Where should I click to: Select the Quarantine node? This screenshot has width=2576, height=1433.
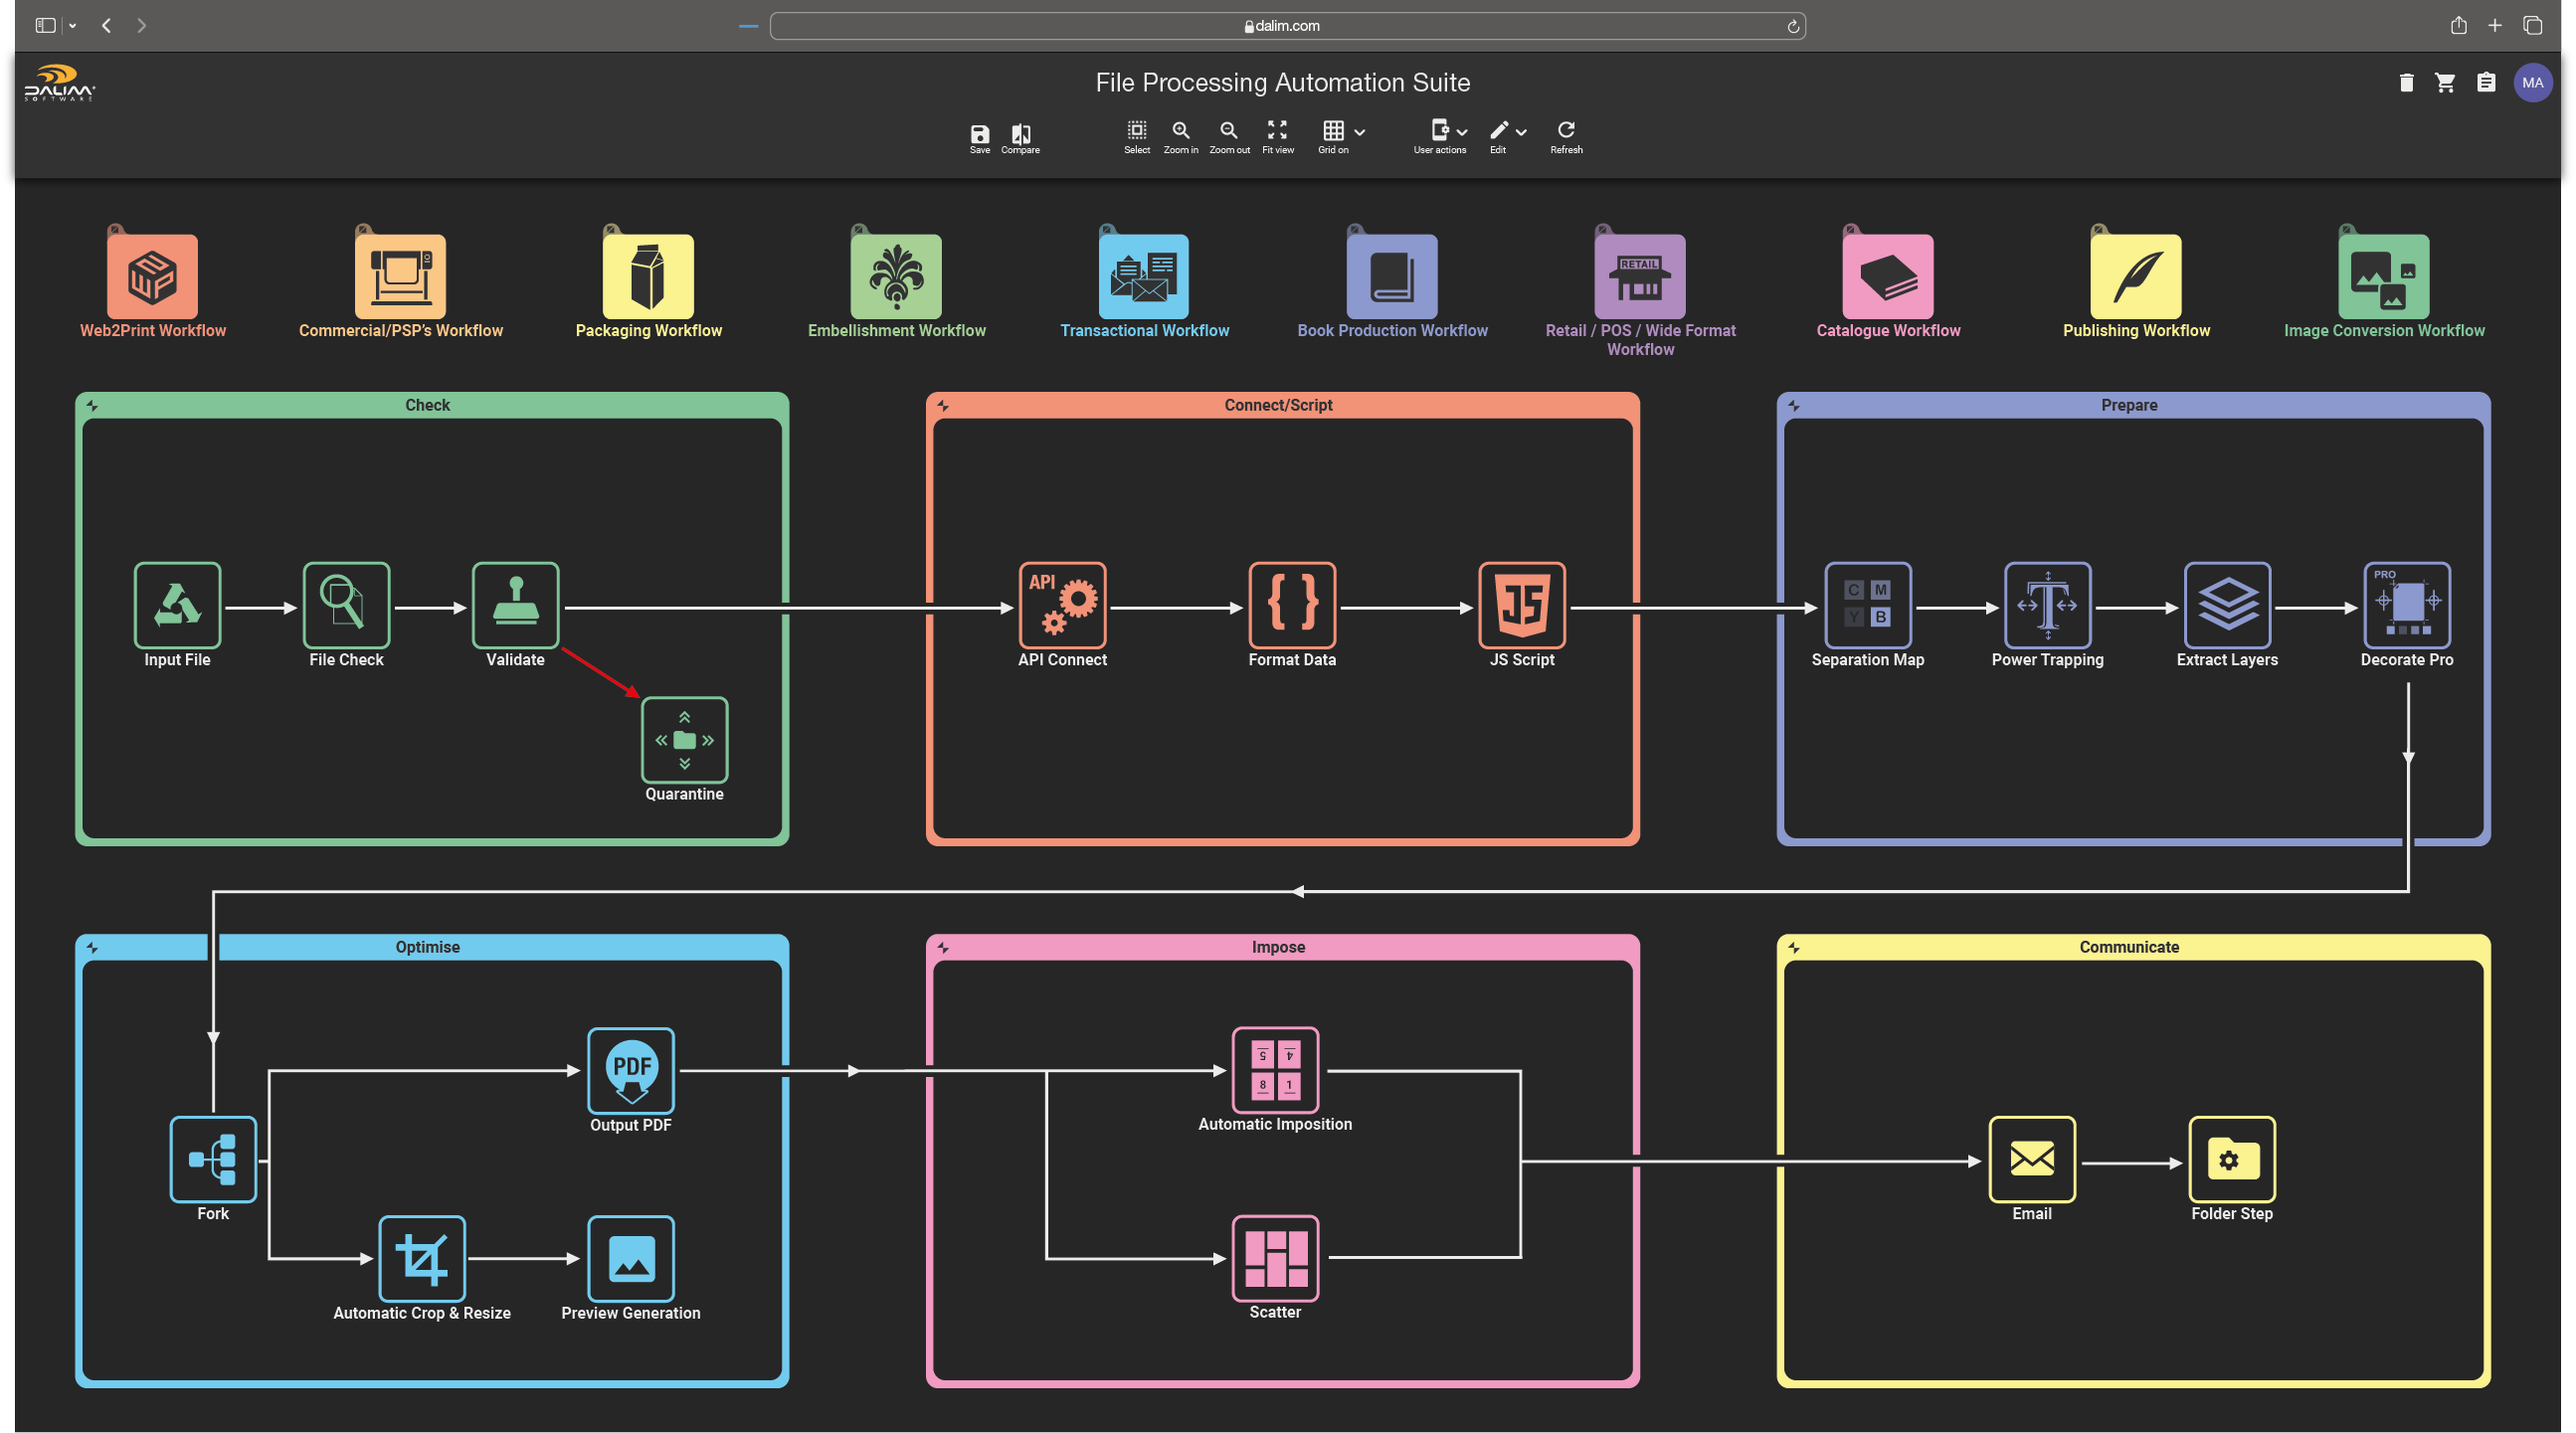click(x=684, y=740)
